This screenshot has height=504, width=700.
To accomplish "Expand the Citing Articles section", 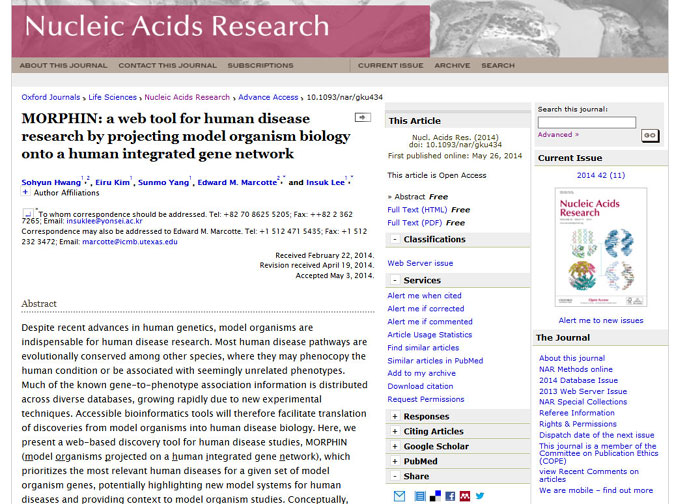I will click(395, 432).
